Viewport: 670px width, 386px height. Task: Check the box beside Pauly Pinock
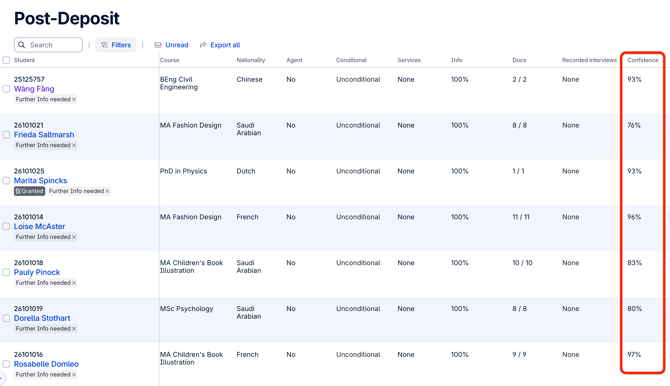[6, 272]
